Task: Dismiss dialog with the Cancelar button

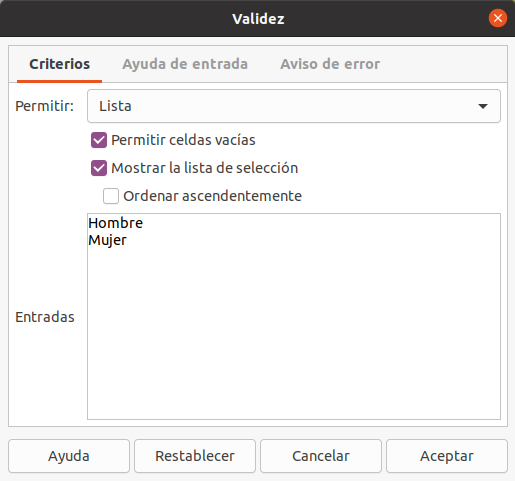Action: point(321,456)
